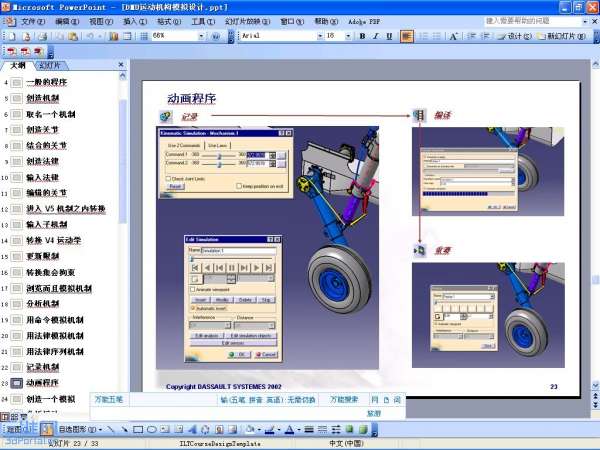Toggle Bold formatting
This screenshot has height=450, width=600.
tap(361, 36)
